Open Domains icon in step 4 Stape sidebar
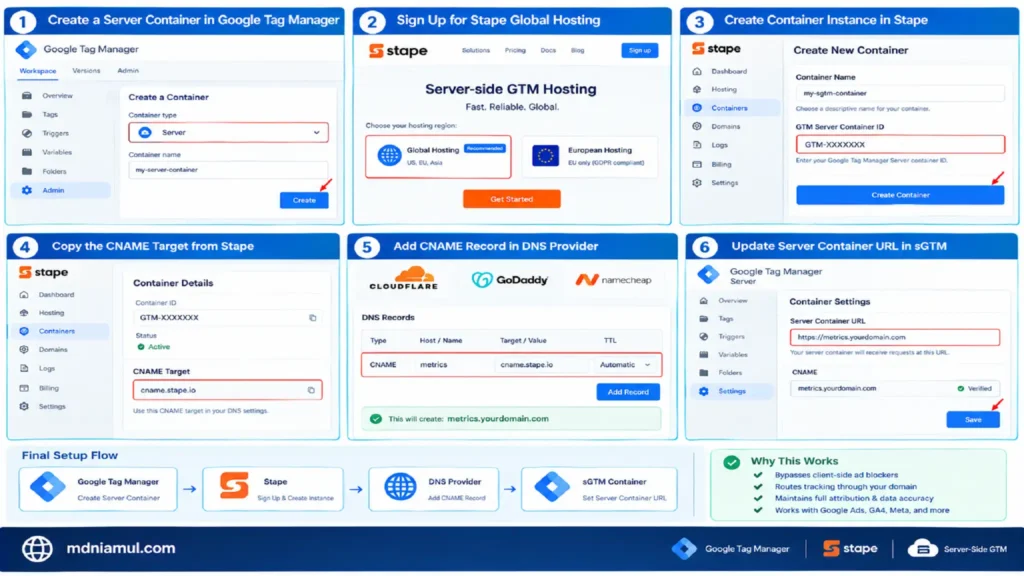1024x576 pixels. point(24,349)
